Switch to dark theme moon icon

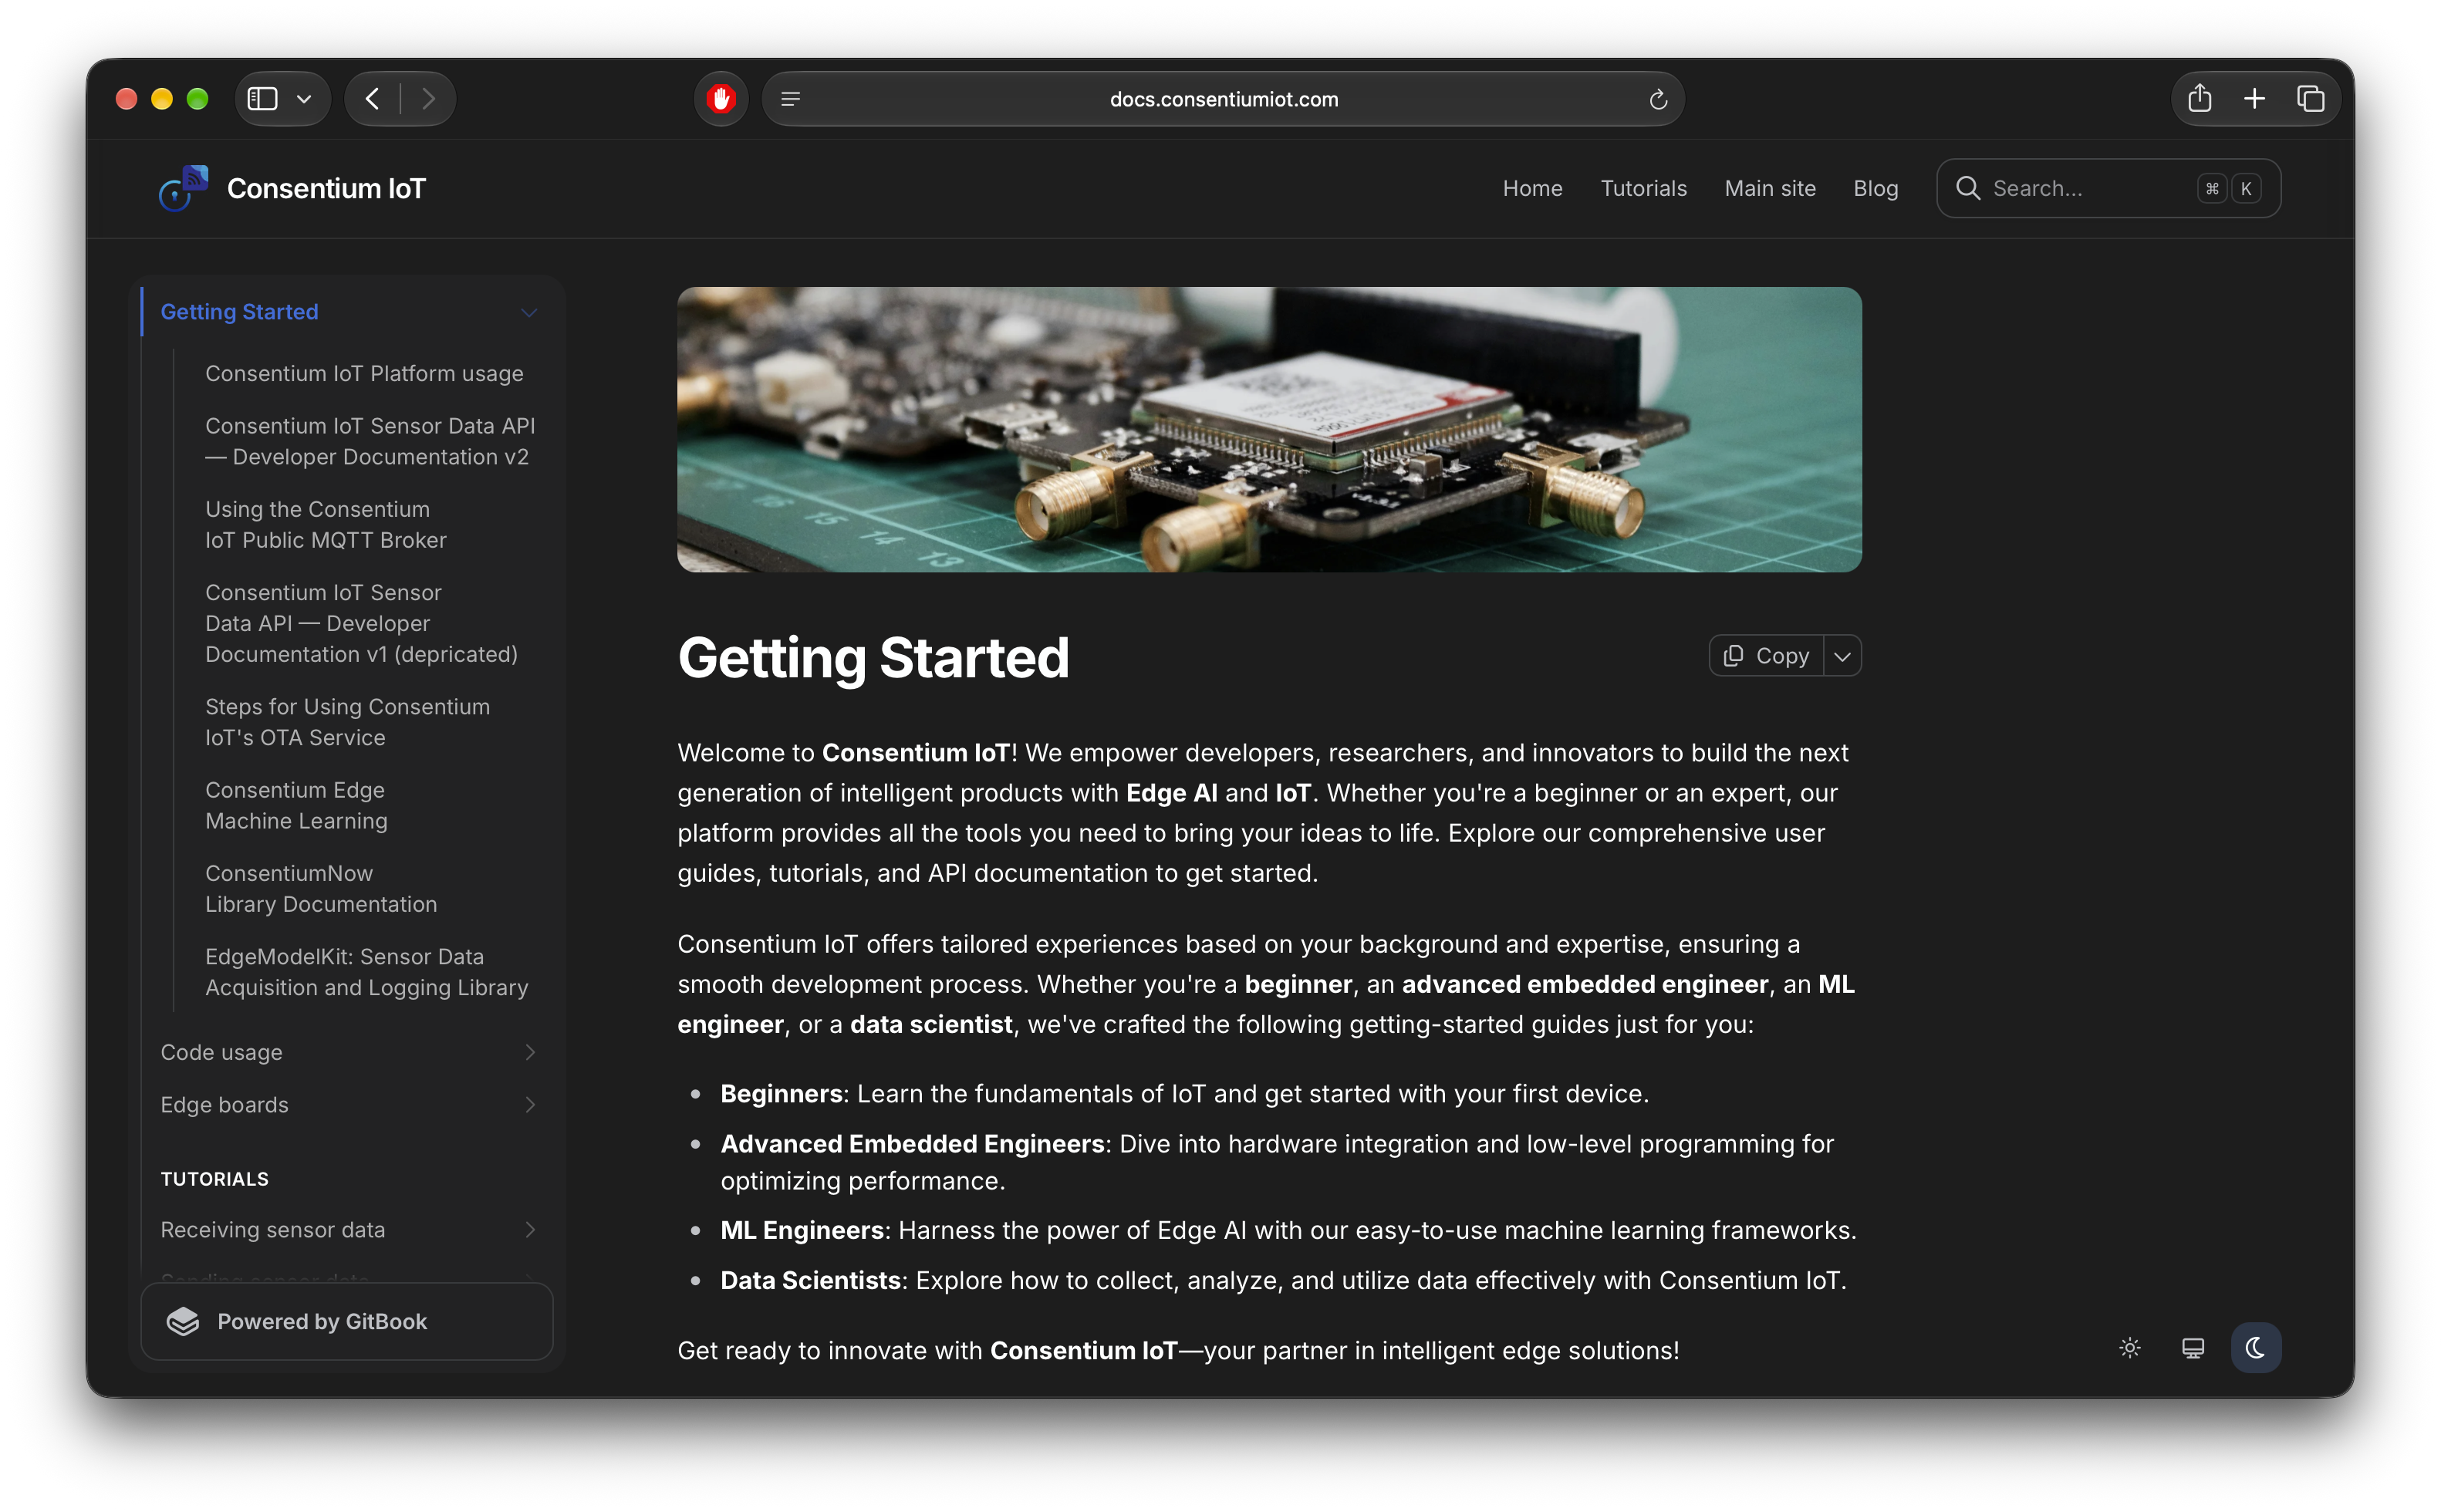[2255, 1348]
